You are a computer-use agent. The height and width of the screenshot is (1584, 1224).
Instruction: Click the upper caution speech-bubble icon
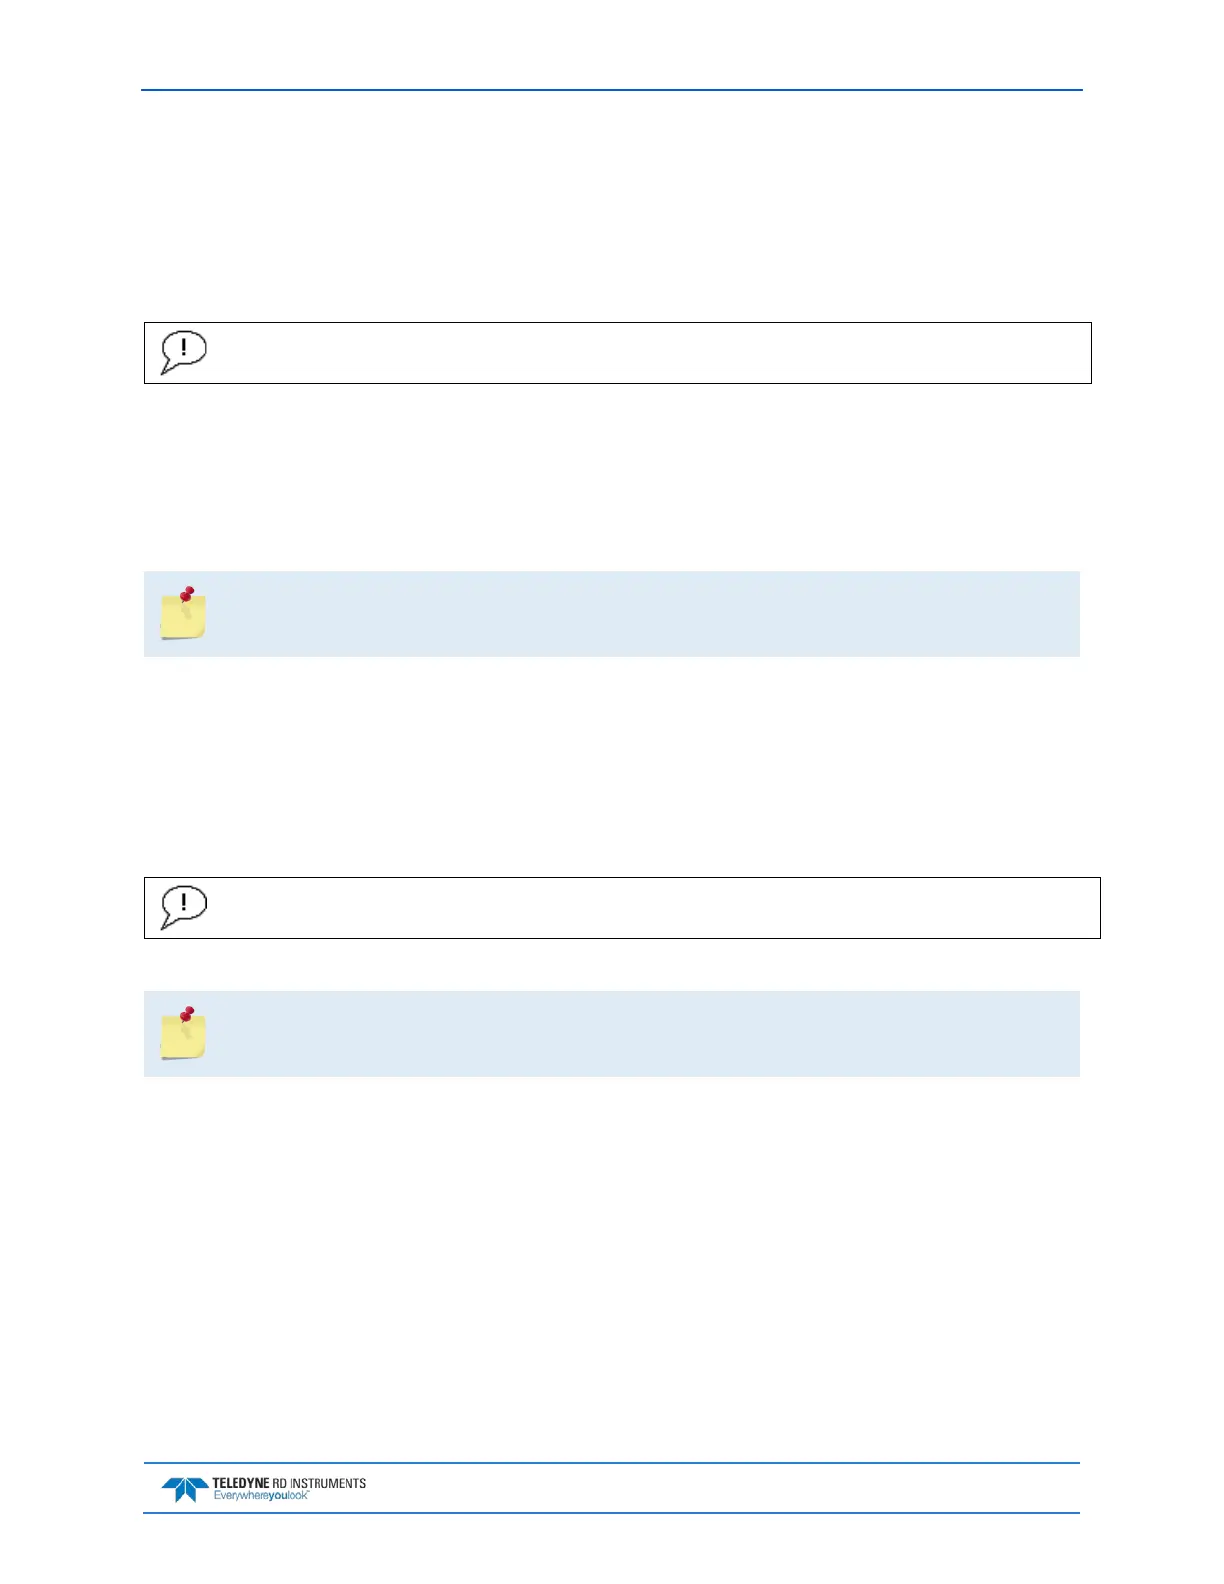tap(183, 352)
